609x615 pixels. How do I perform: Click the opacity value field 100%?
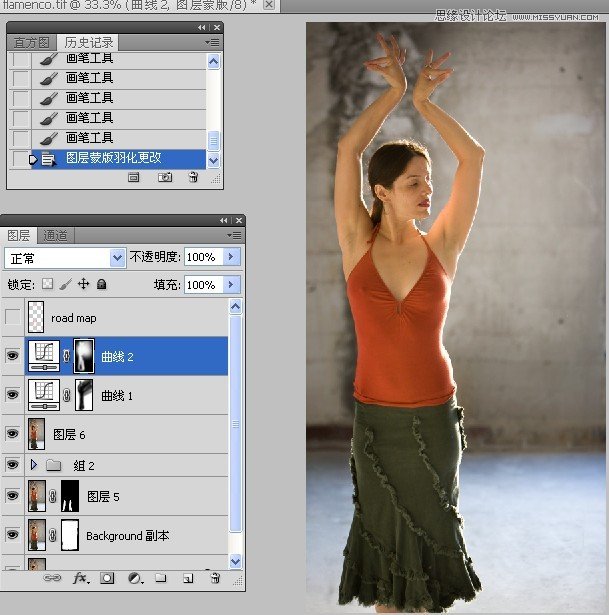[204, 257]
